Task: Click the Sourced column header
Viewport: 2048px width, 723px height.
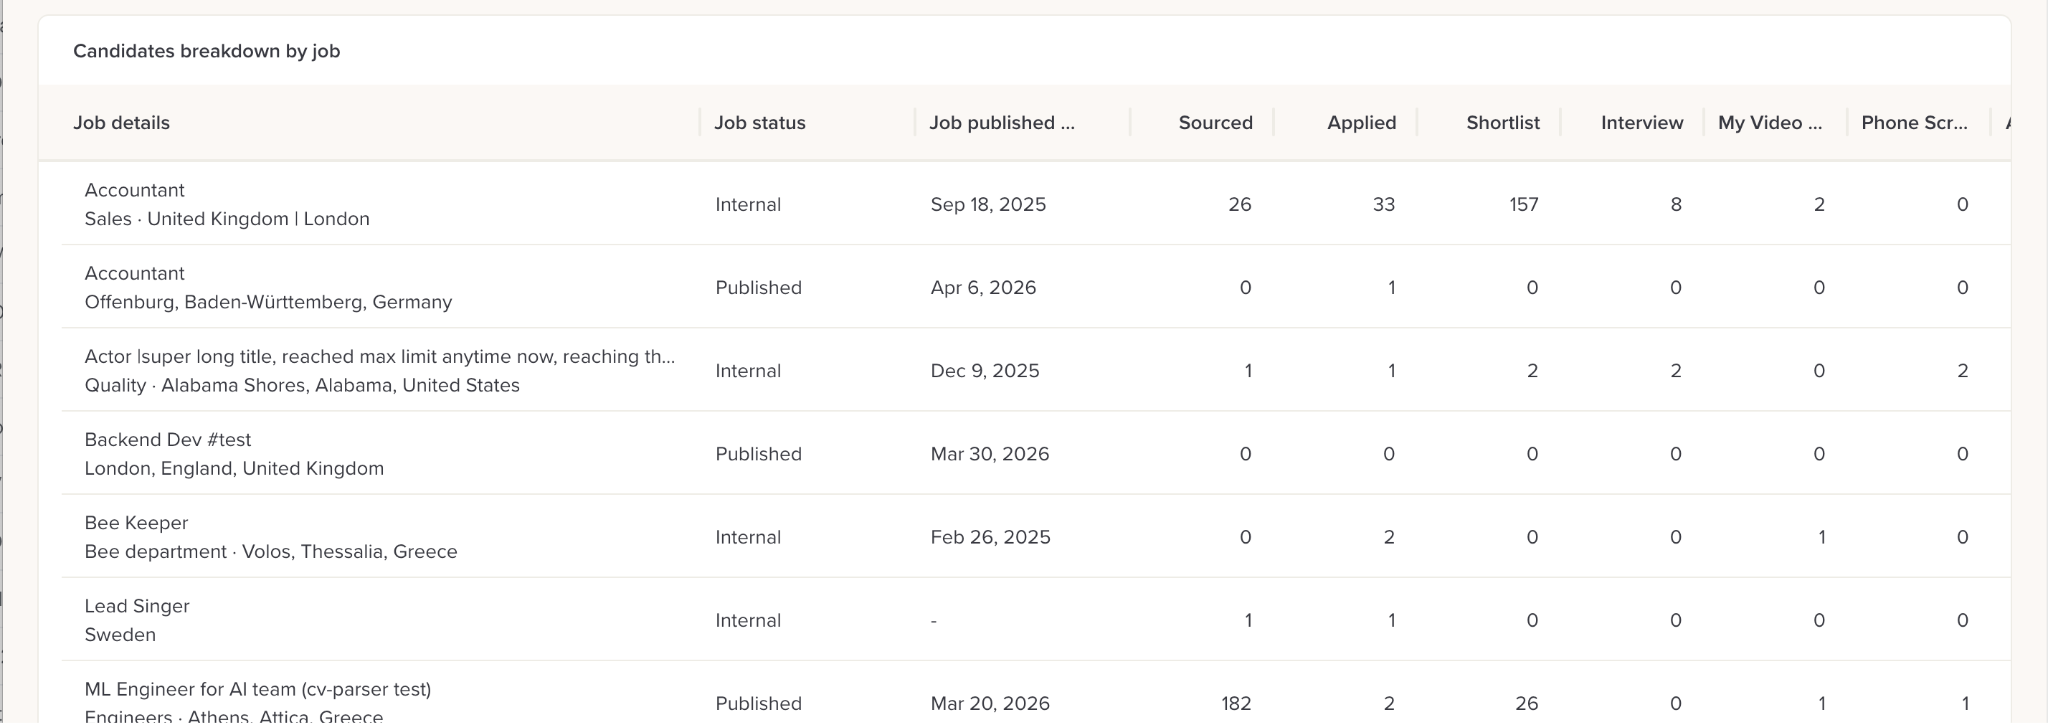Action: pos(1214,123)
